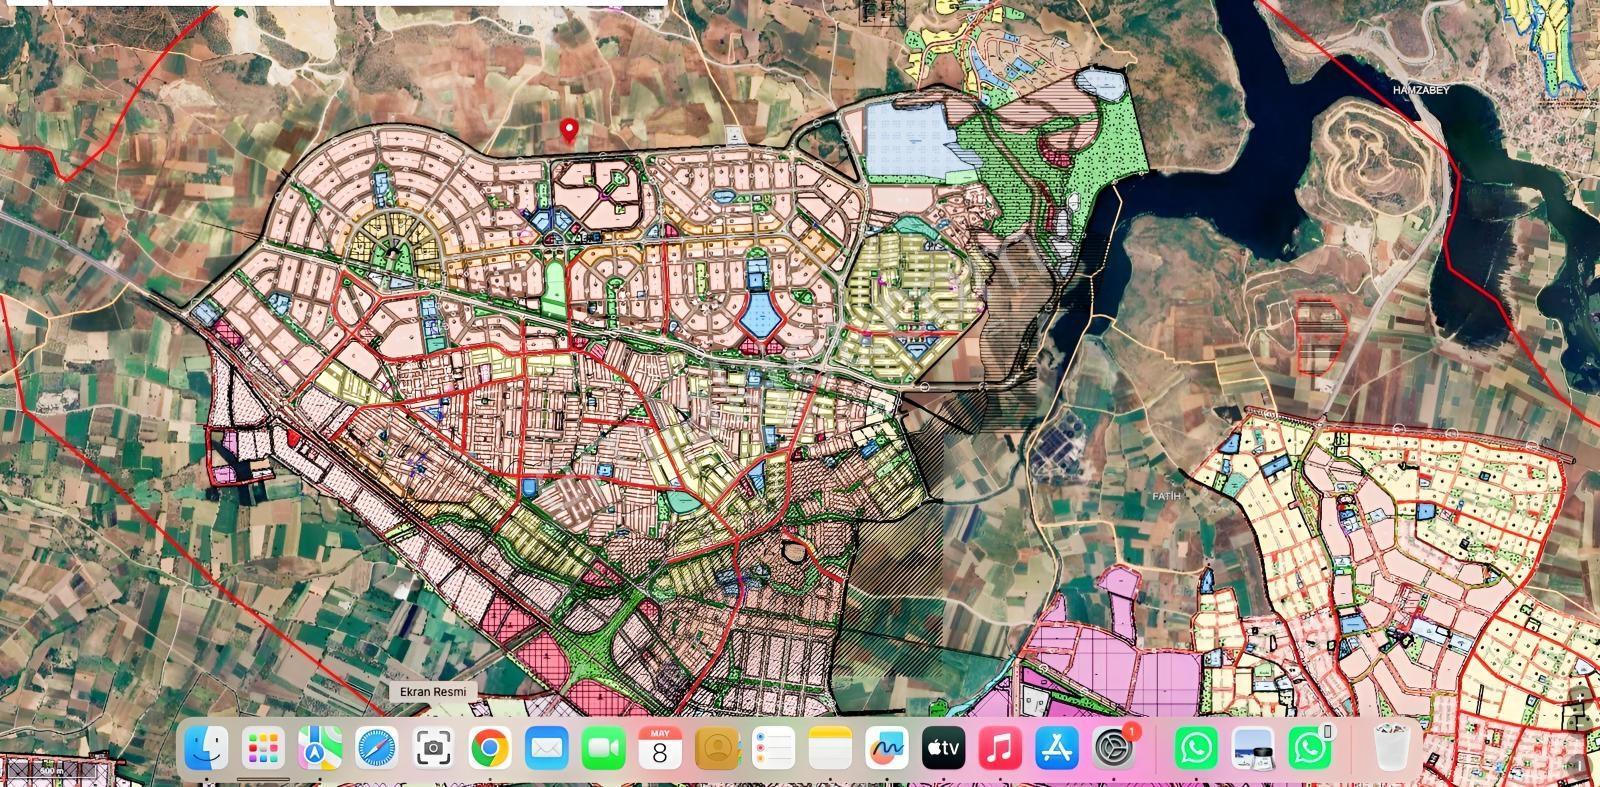Open the Screenshot app in dock
The image size is (1600, 787).
(433, 747)
